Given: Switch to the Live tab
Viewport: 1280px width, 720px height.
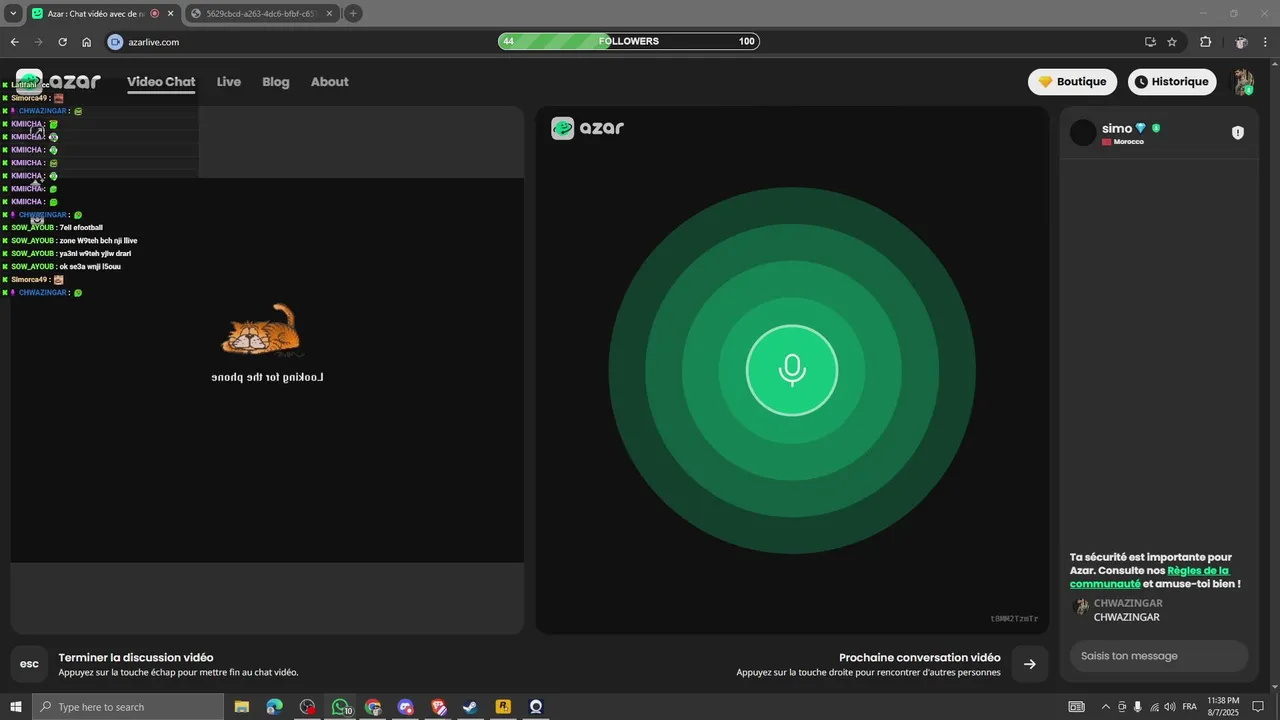Looking at the screenshot, I should pyautogui.click(x=229, y=82).
